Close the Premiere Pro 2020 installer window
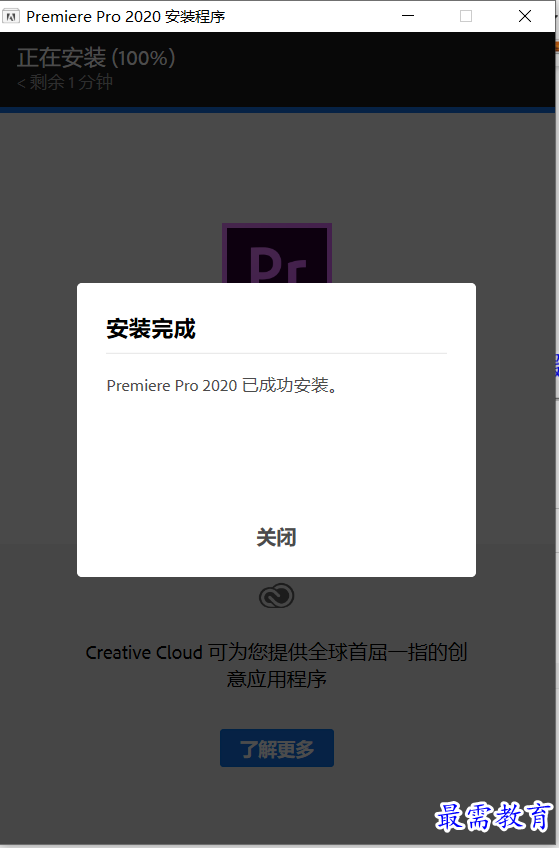 (525, 16)
